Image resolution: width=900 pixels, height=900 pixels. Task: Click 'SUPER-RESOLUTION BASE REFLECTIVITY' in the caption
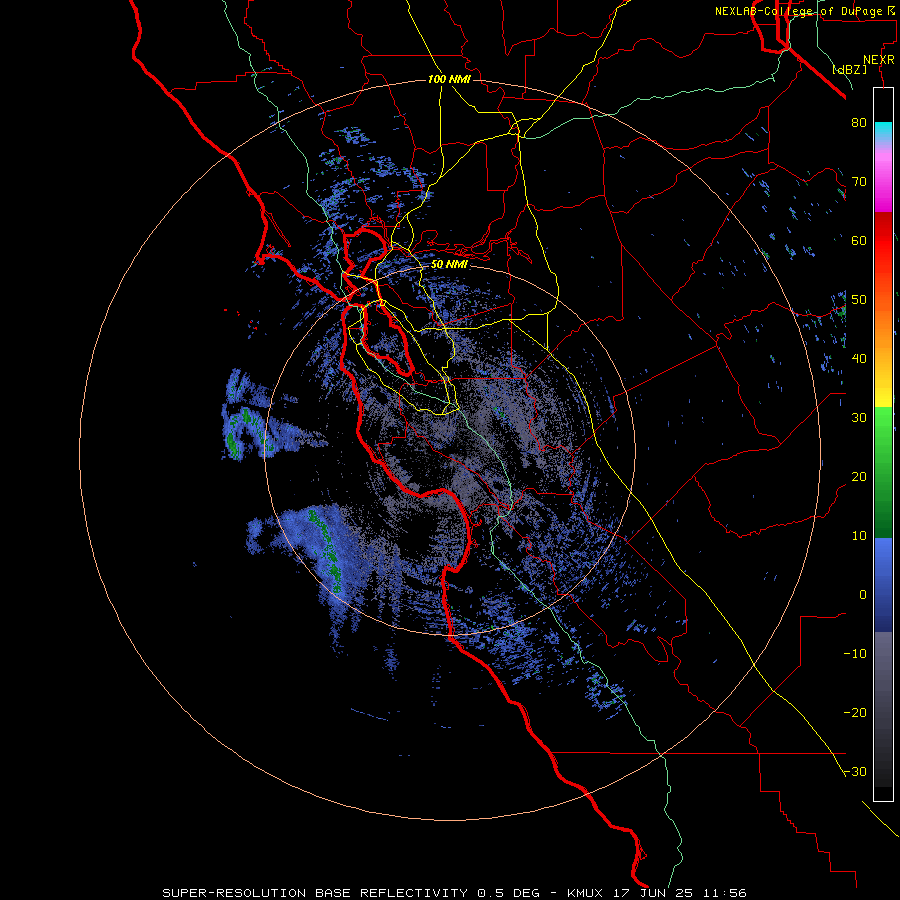click(x=315, y=893)
